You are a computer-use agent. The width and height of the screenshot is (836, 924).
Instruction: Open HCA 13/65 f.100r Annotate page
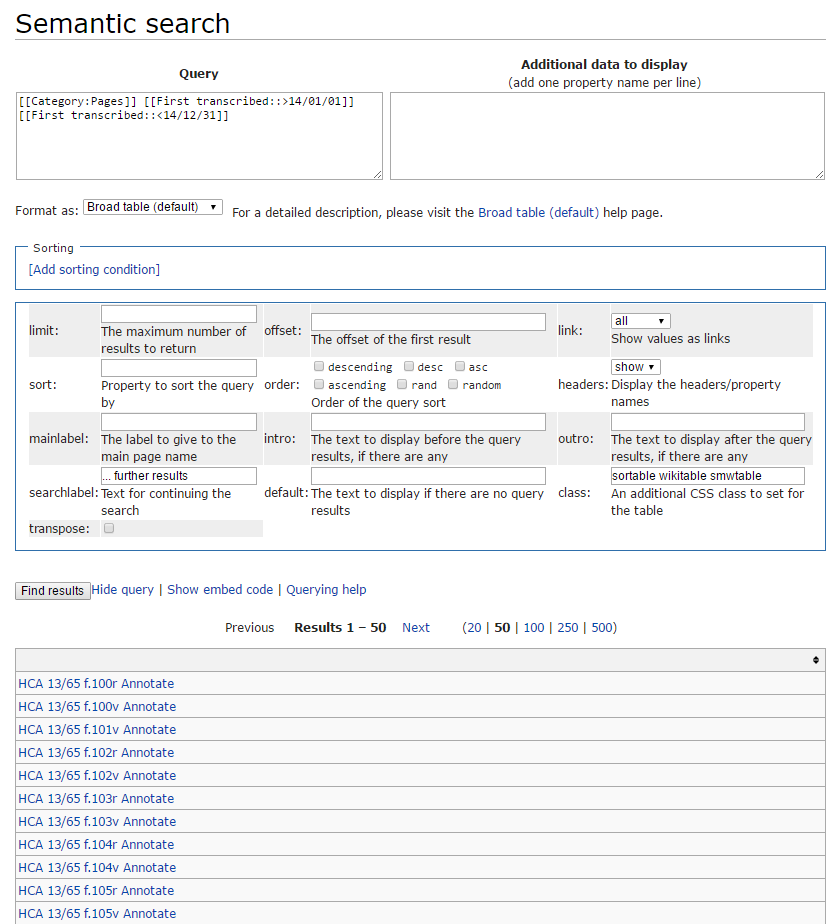(x=96, y=684)
